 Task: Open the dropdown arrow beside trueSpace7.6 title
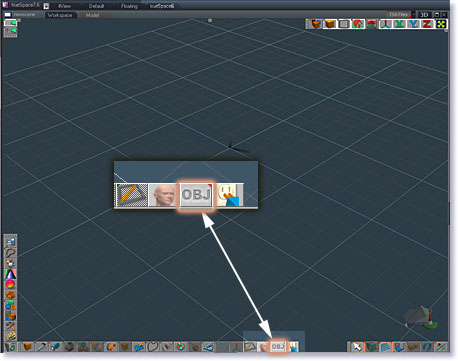tap(46, 6)
